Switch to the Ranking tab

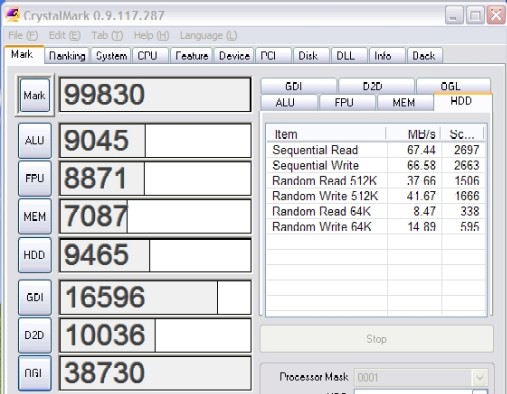point(67,56)
